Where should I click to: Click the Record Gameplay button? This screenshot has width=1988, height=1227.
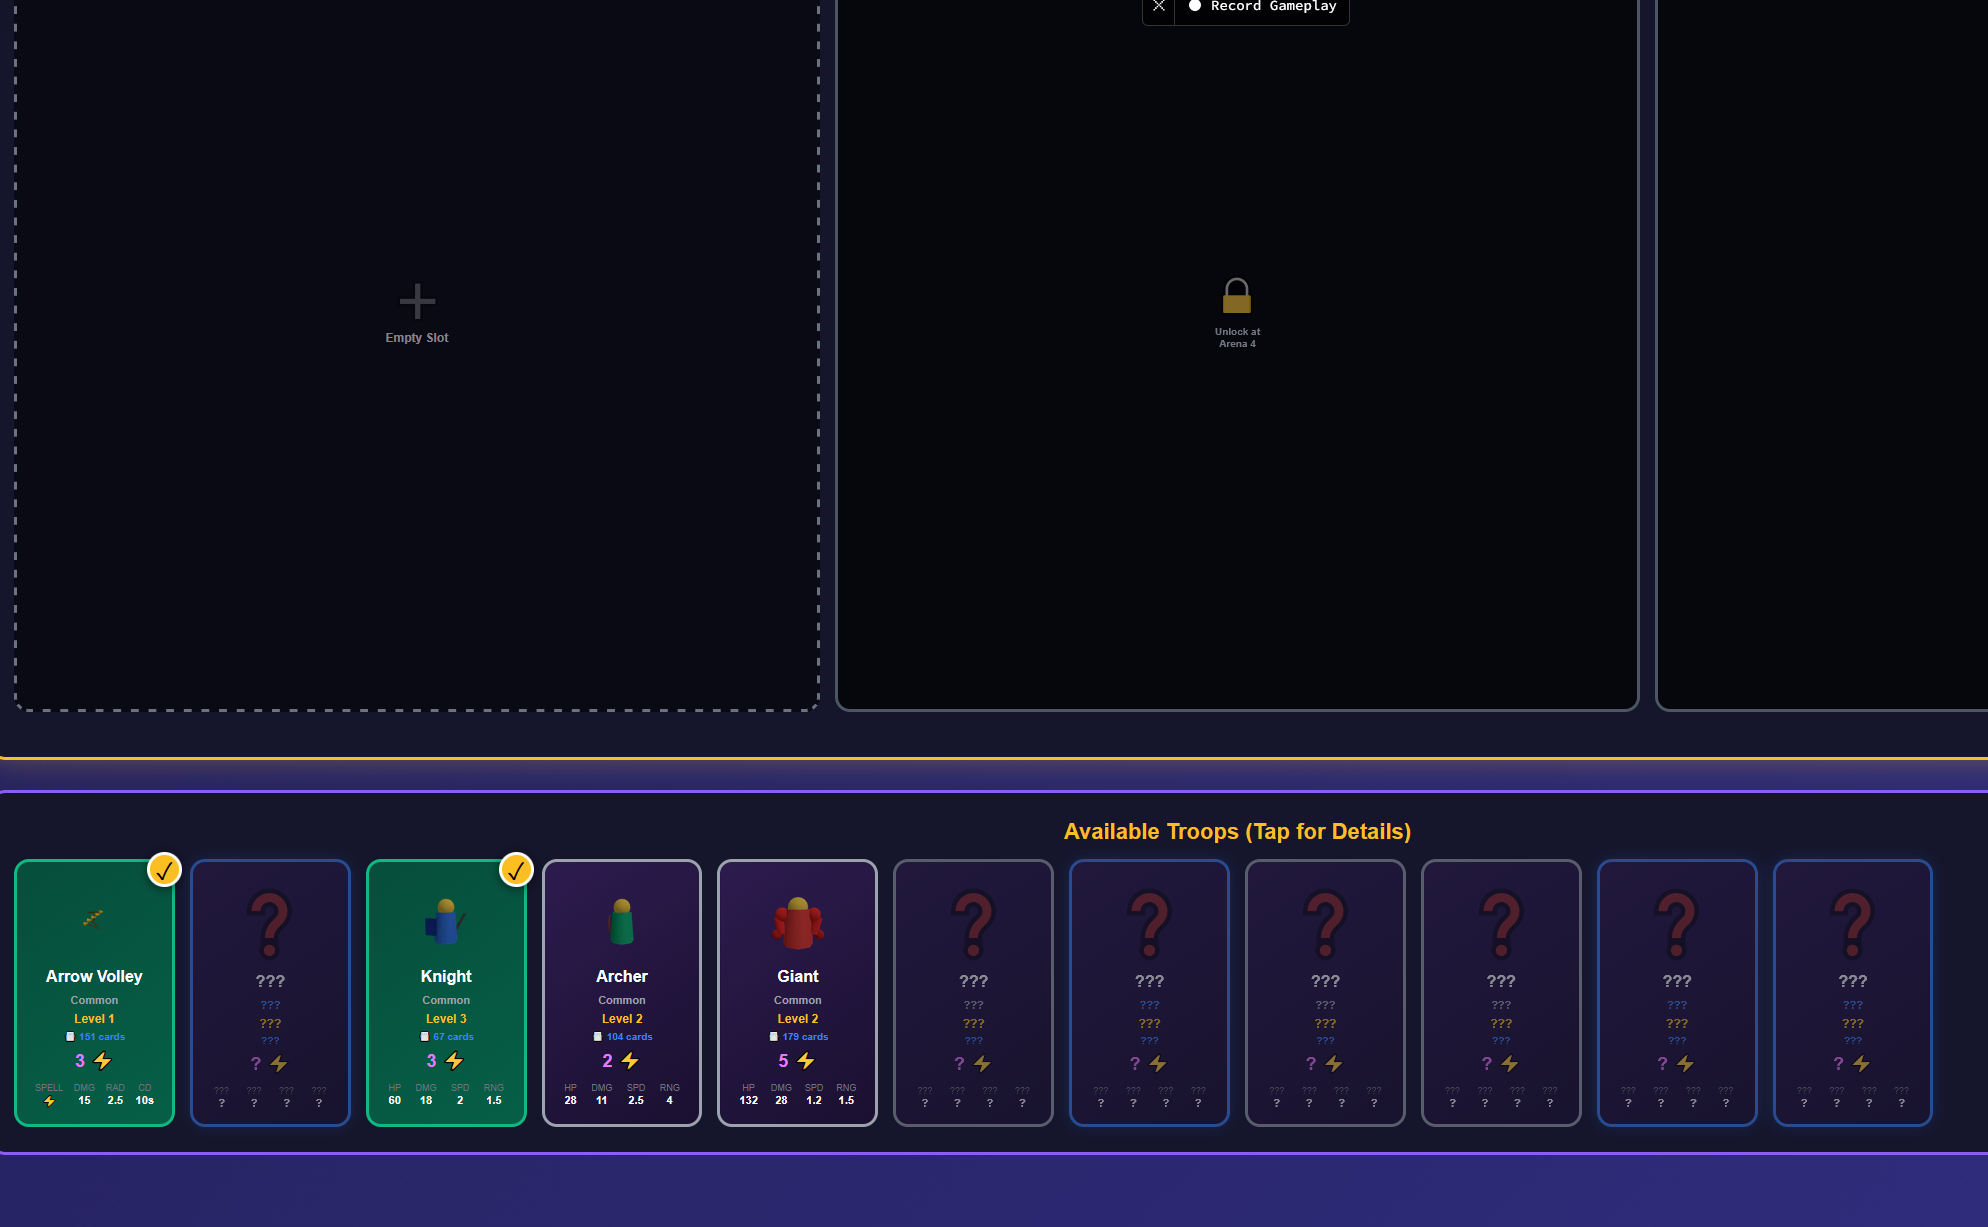(x=1262, y=8)
